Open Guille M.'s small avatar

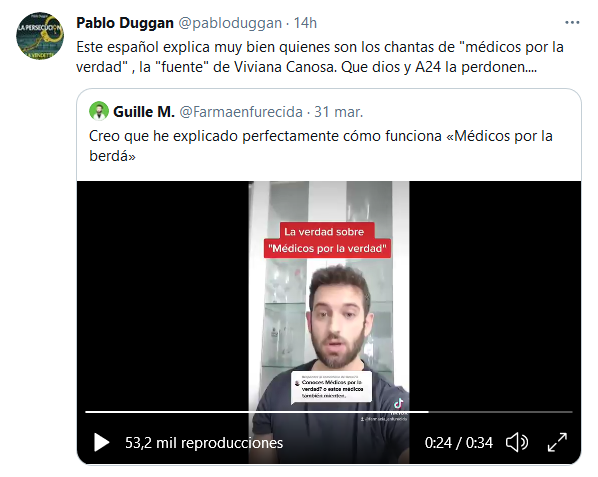point(99,111)
